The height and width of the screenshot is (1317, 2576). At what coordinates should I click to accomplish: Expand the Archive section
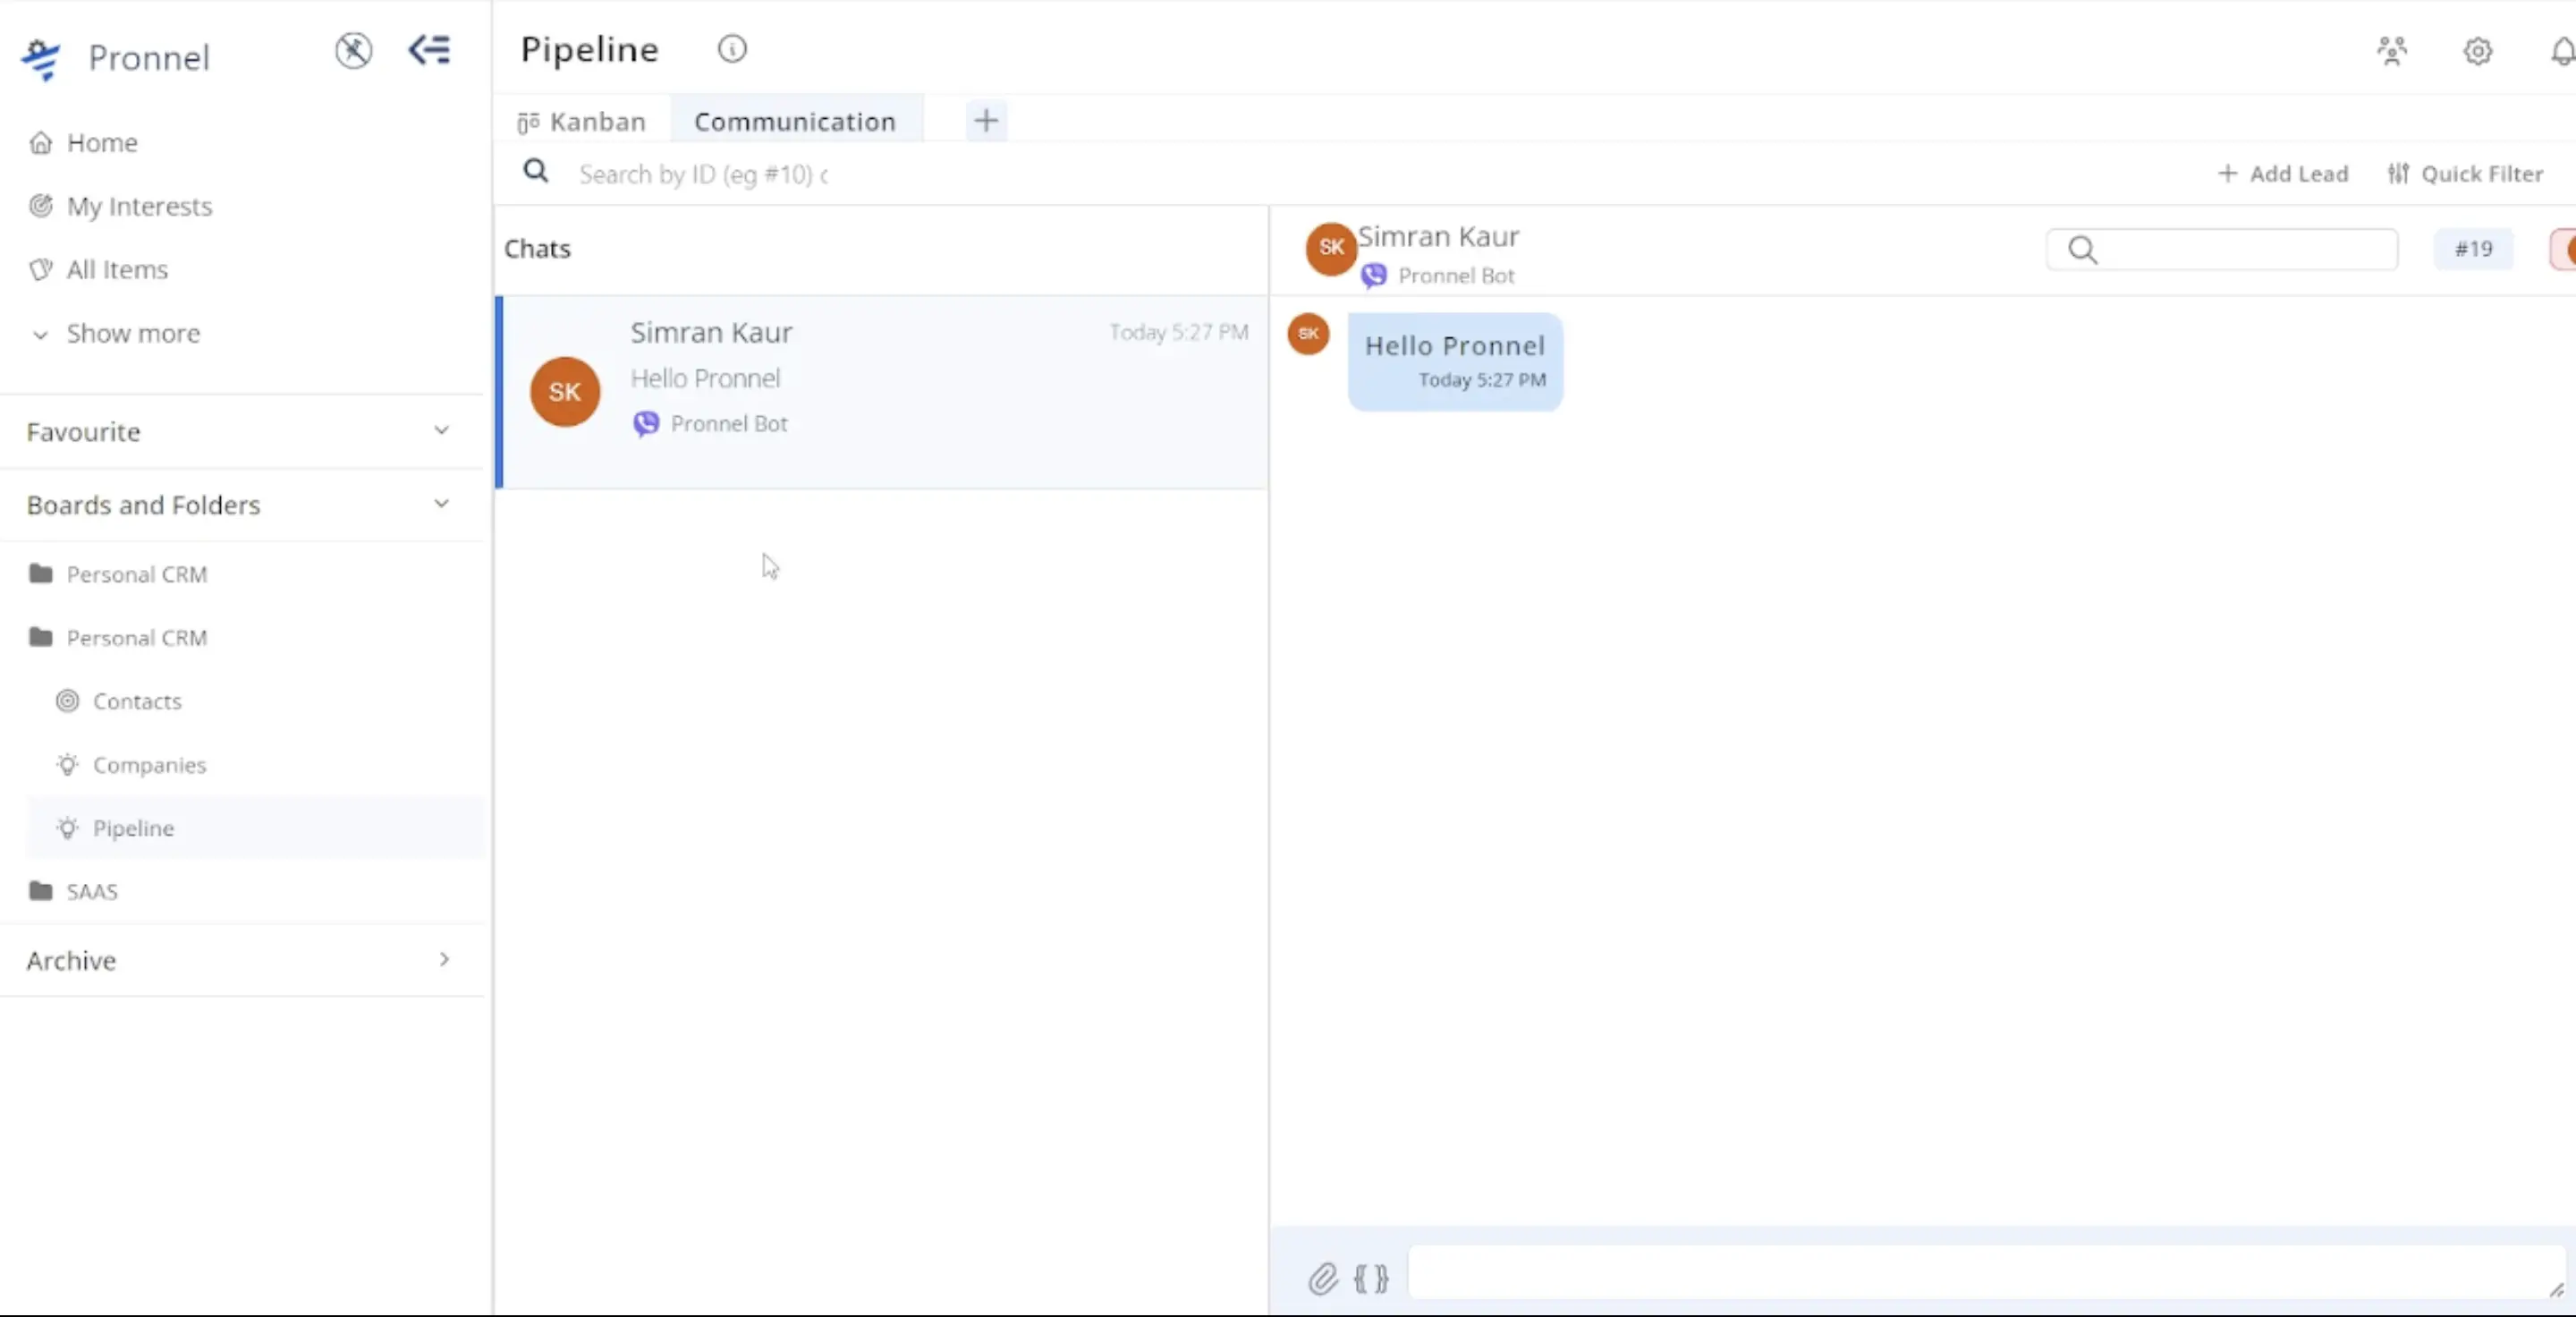click(444, 960)
